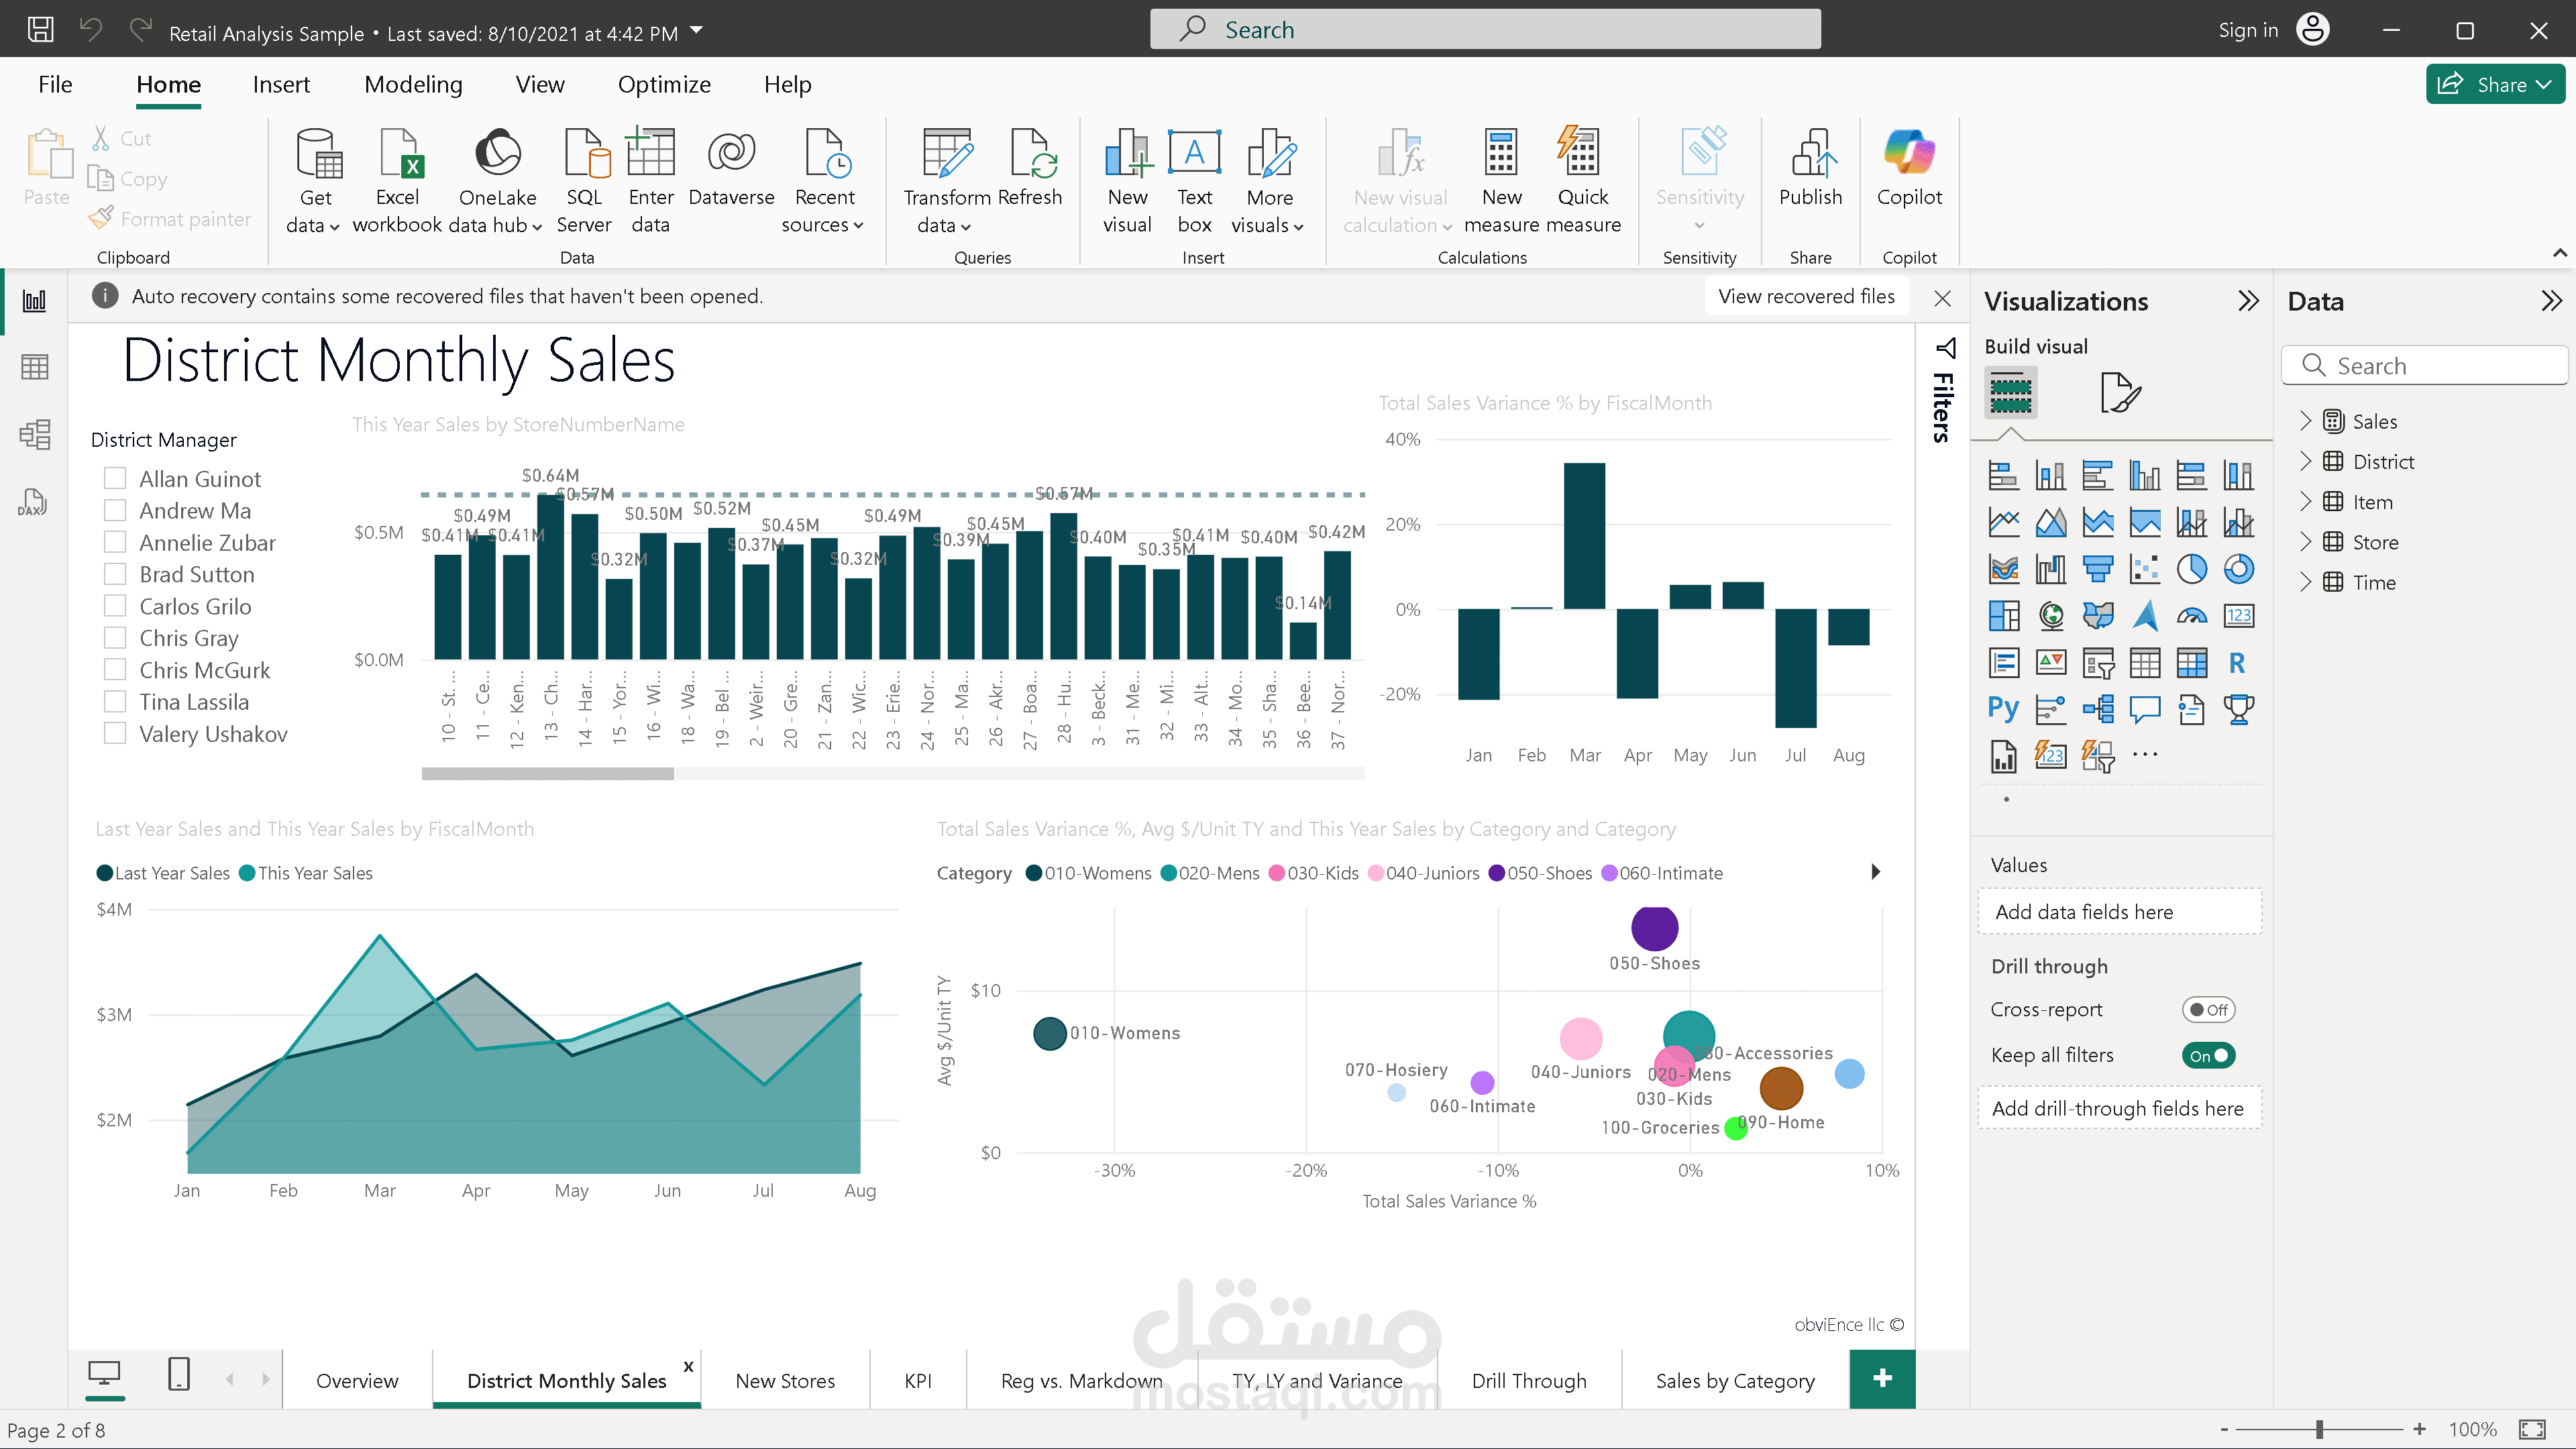Image resolution: width=2576 pixels, height=1449 pixels.
Task: Enable the Cross-report toggle
Action: click(x=2208, y=1009)
